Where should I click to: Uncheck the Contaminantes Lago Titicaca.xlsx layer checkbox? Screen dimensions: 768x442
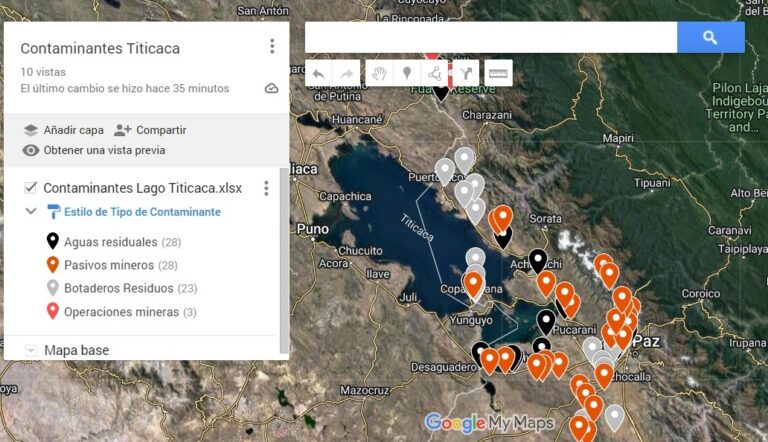[x=31, y=188]
